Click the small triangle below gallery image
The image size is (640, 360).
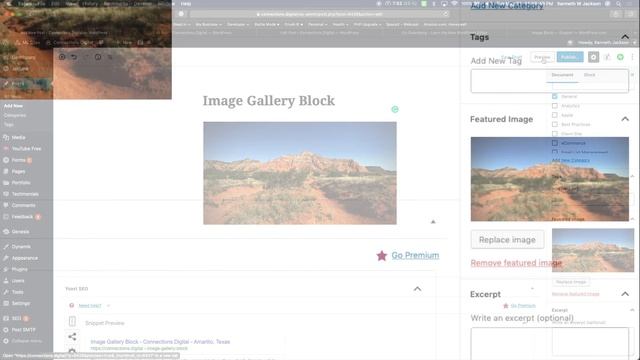pos(433,222)
